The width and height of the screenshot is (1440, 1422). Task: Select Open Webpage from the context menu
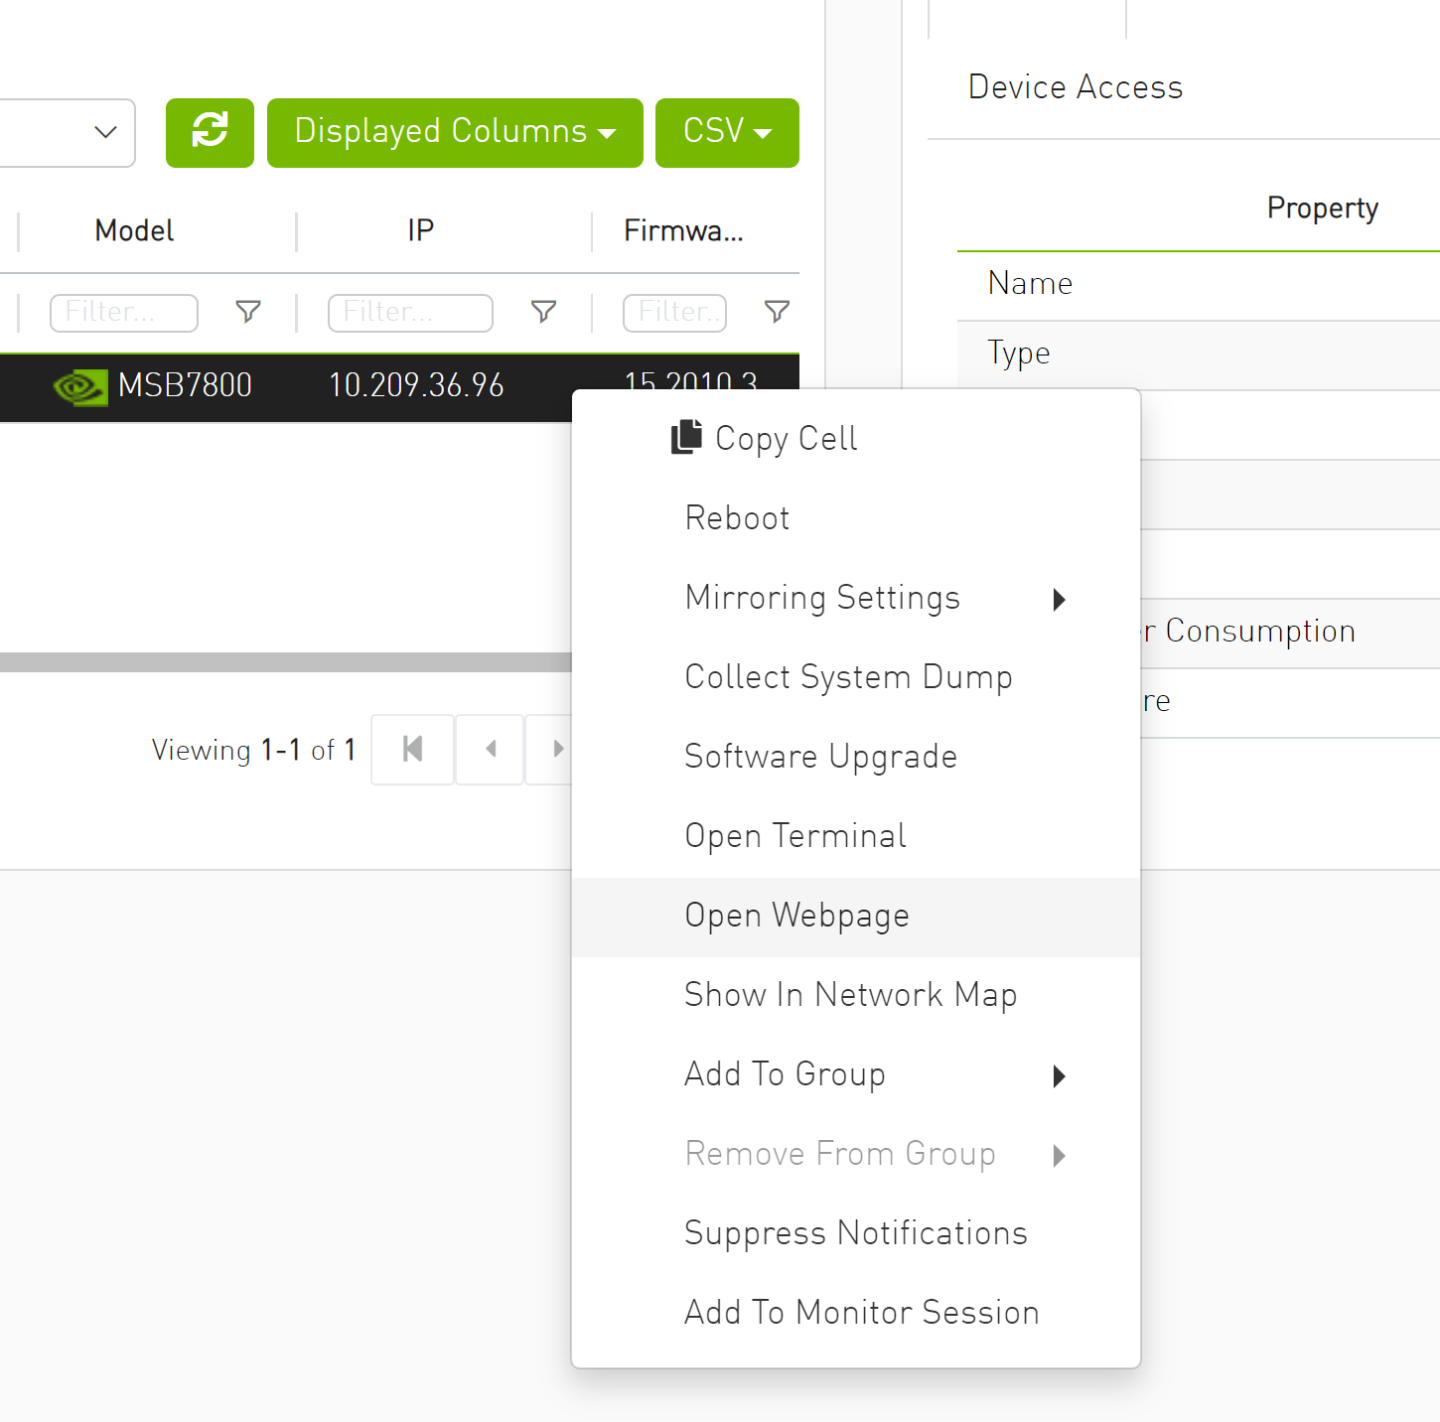pyautogui.click(x=796, y=915)
